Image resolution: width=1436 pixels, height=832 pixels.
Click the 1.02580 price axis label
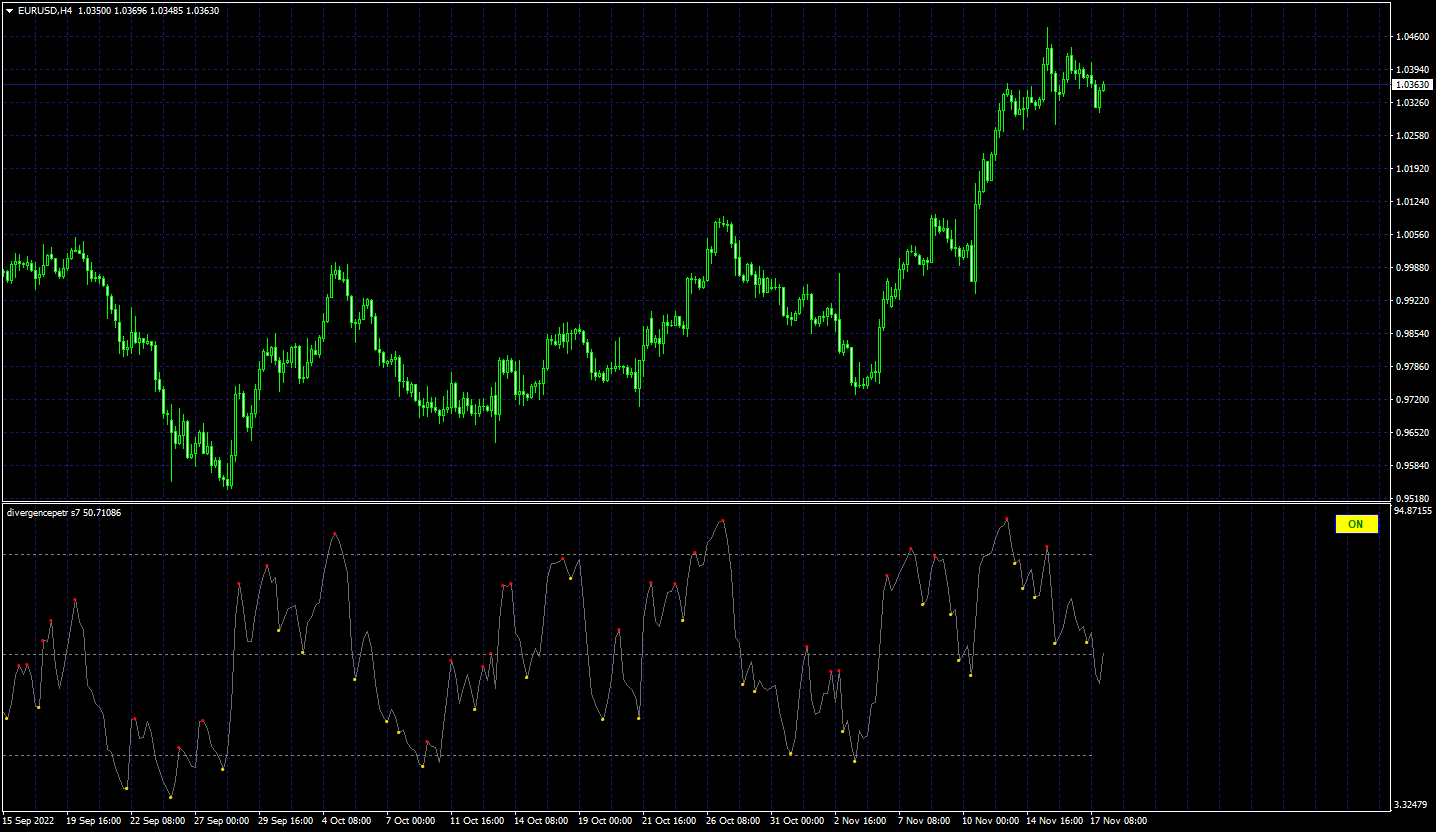pyautogui.click(x=1412, y=136)
